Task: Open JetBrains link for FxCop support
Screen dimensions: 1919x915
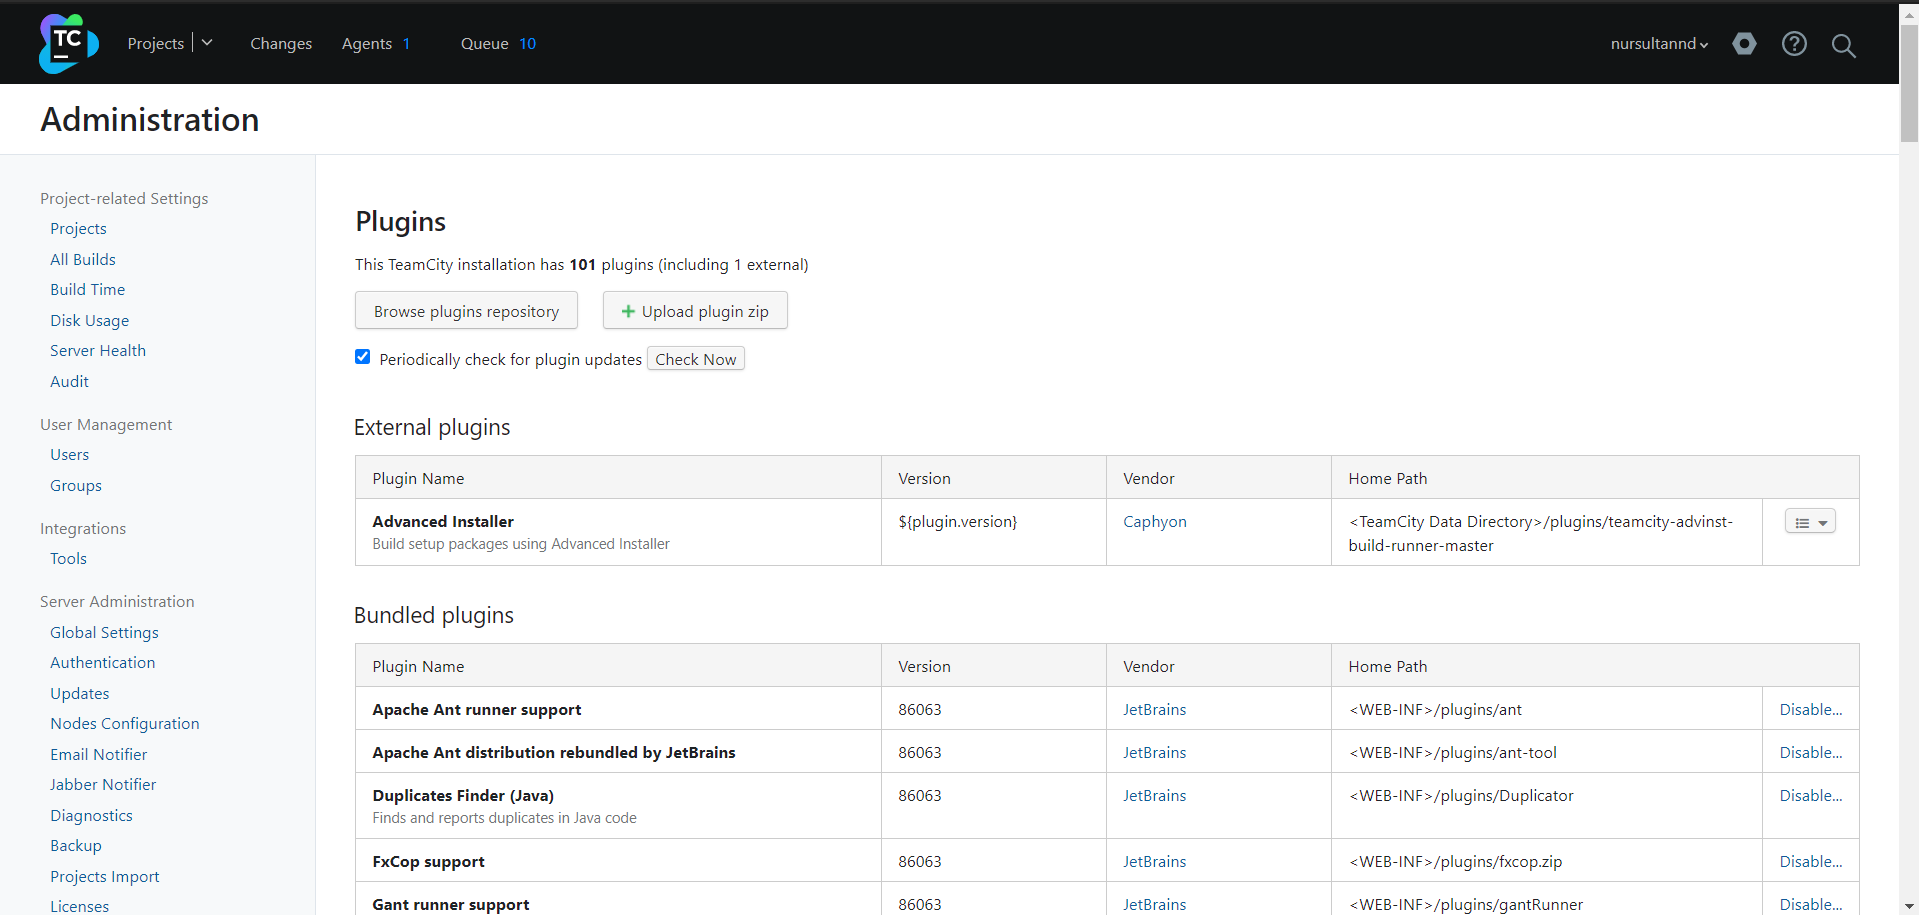Action: (1154, 862)
